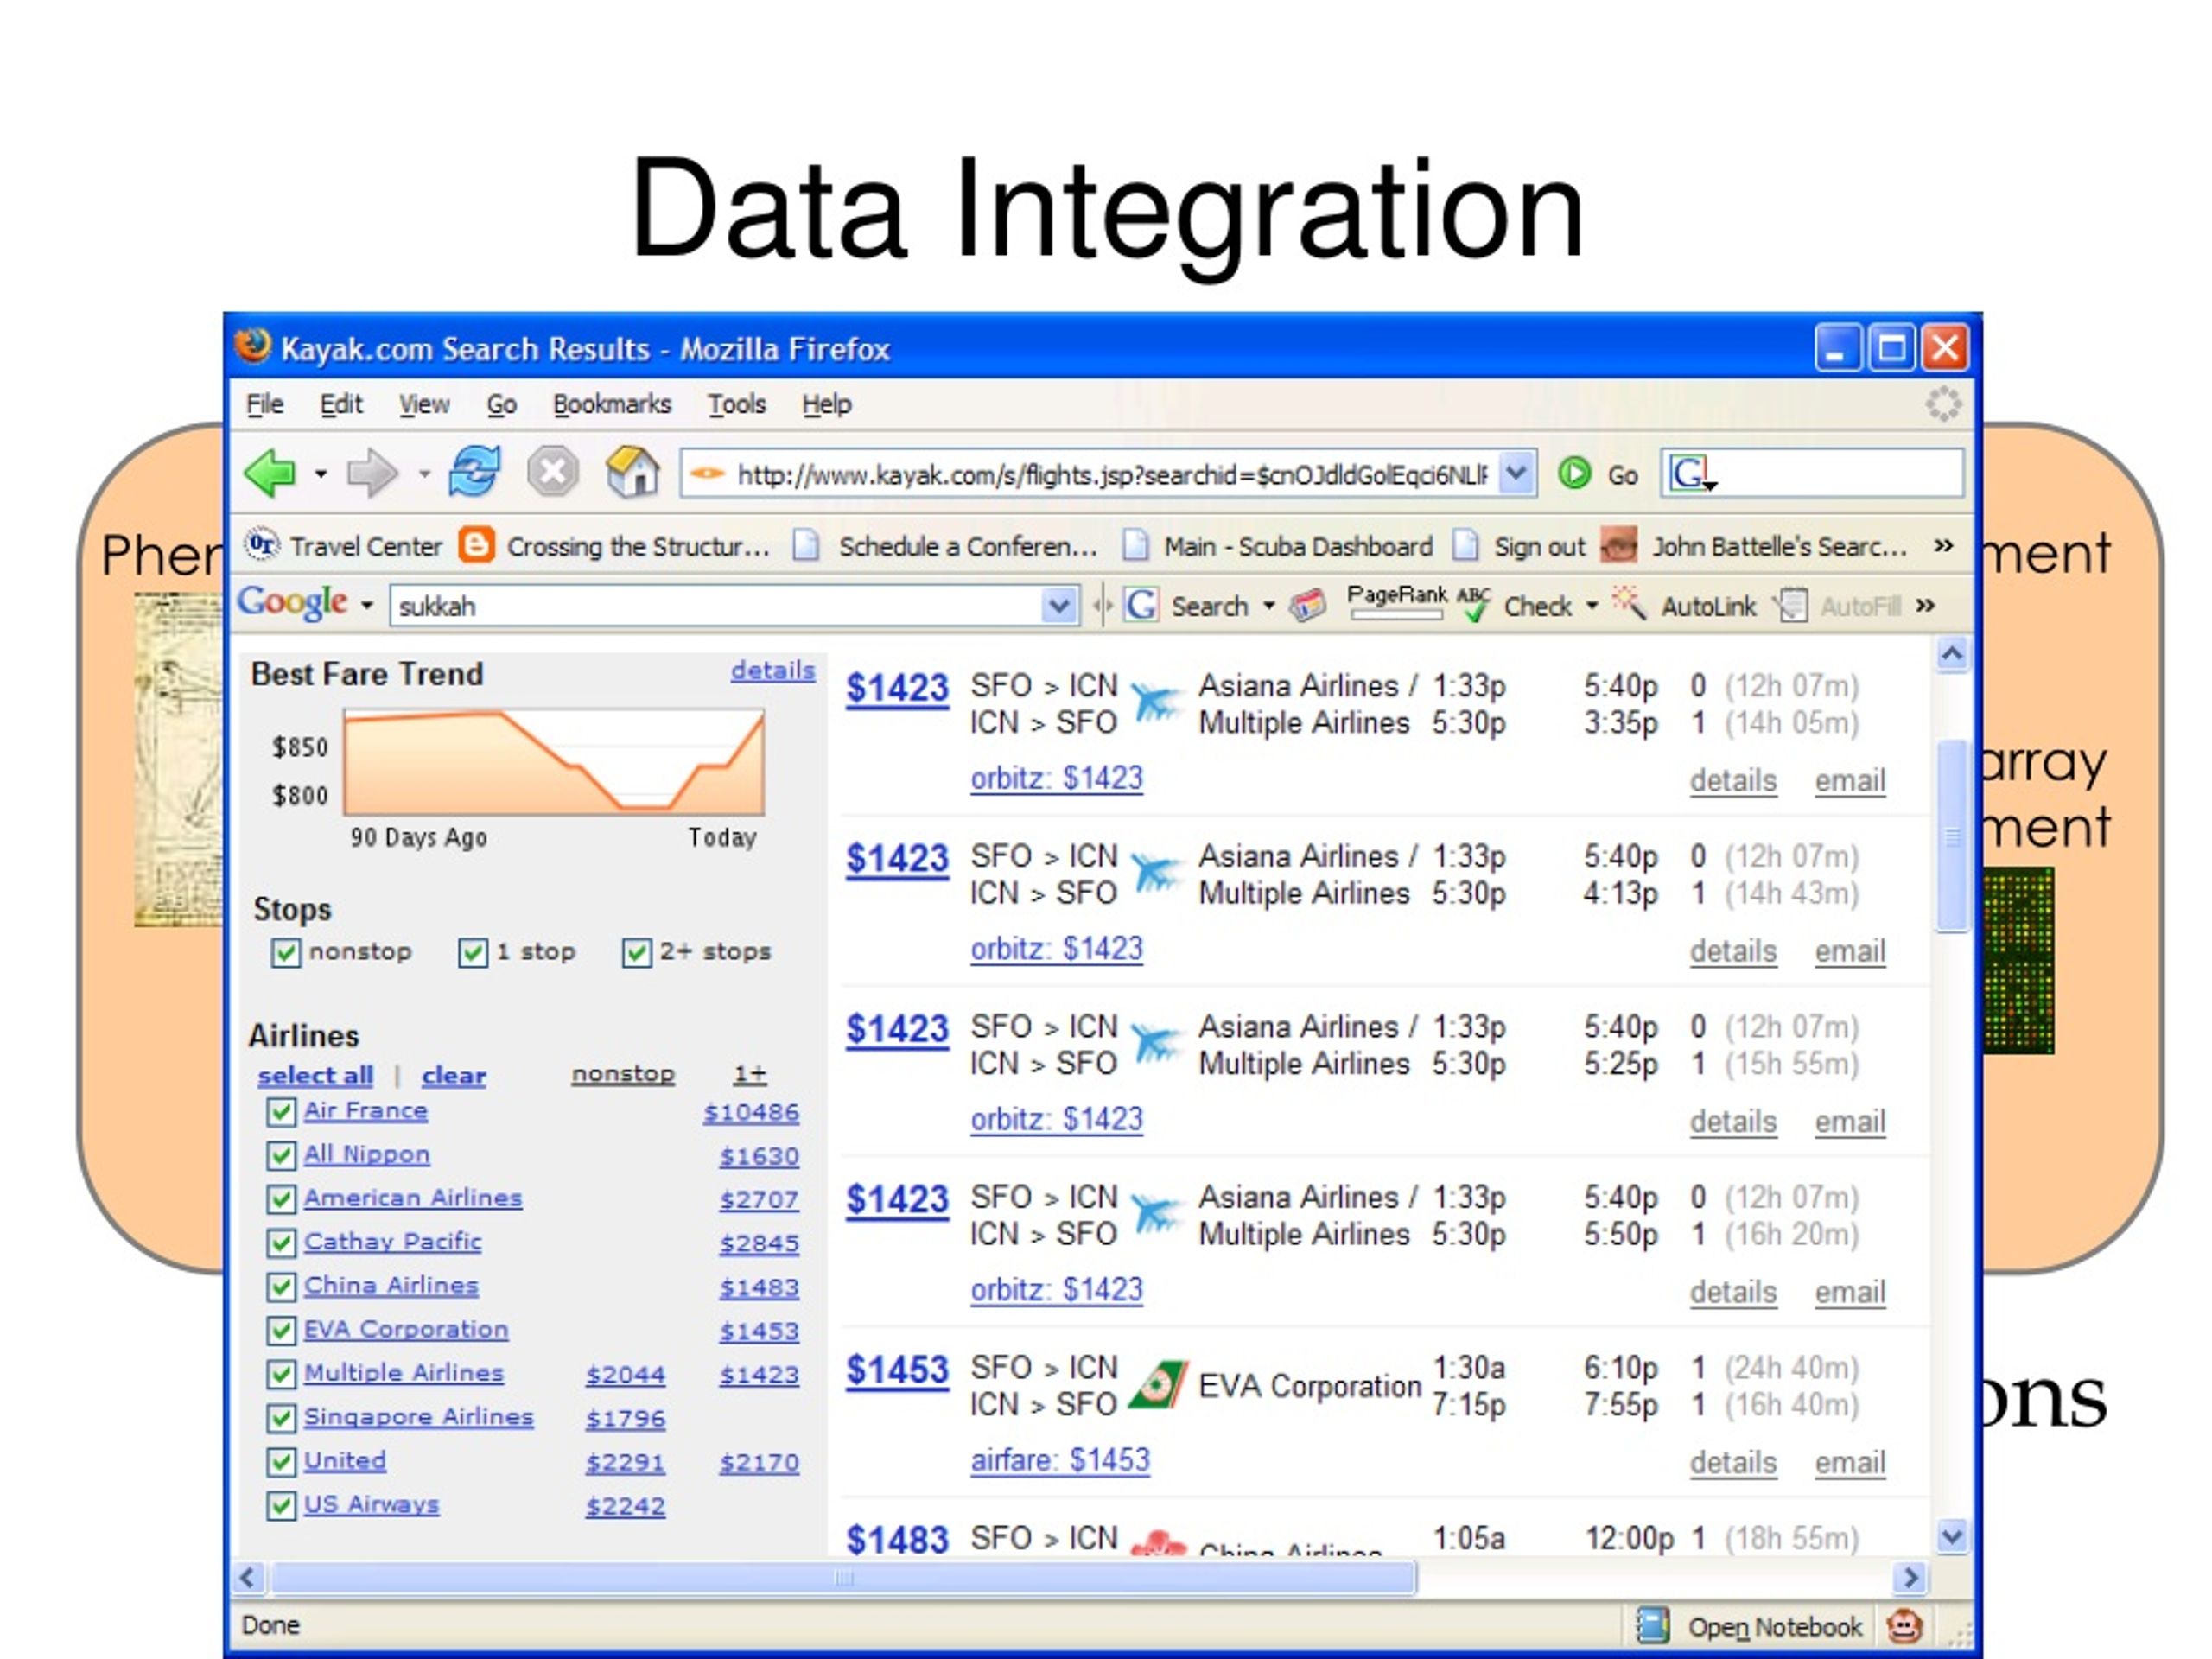
Task: Open the Search button dropdown arrow
Action: tap(1268, 605)
